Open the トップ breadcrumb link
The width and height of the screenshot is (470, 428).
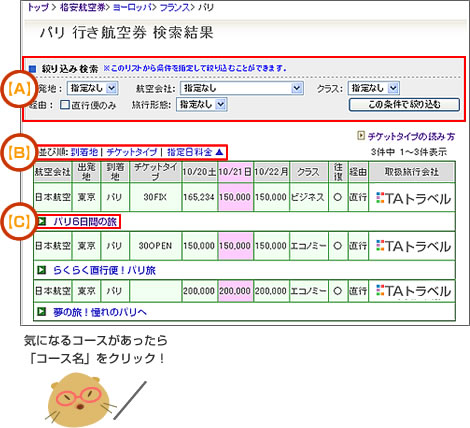38,7
